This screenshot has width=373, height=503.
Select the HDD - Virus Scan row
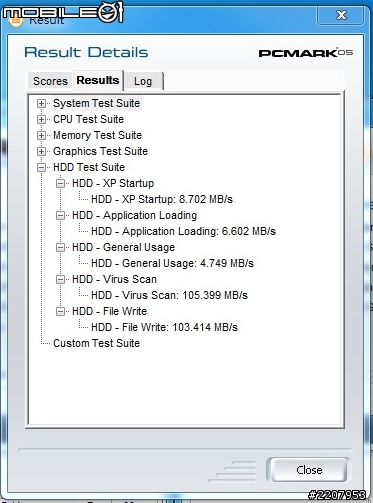pos(114,279)
